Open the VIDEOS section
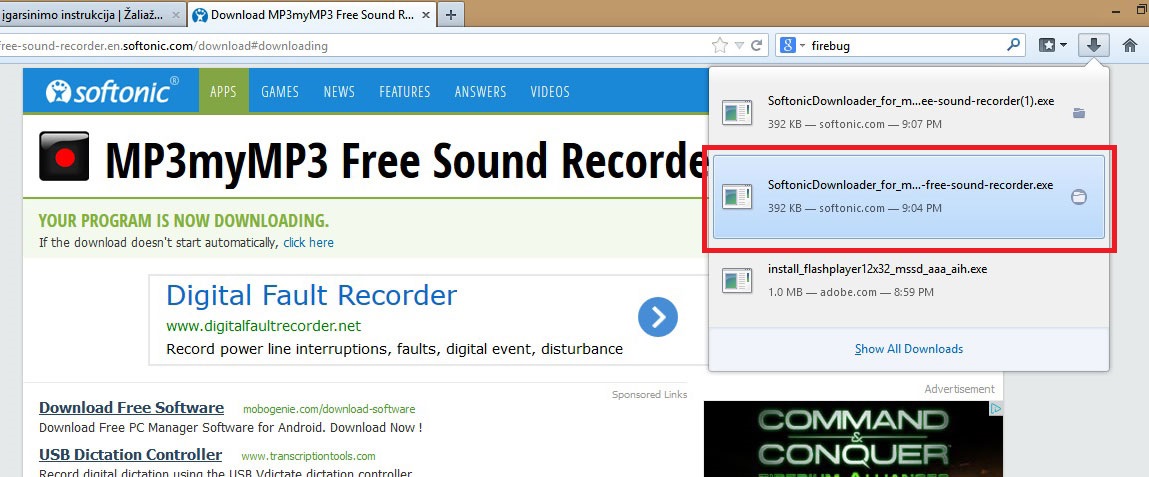Screen dimensions: 1149x477 550,92
